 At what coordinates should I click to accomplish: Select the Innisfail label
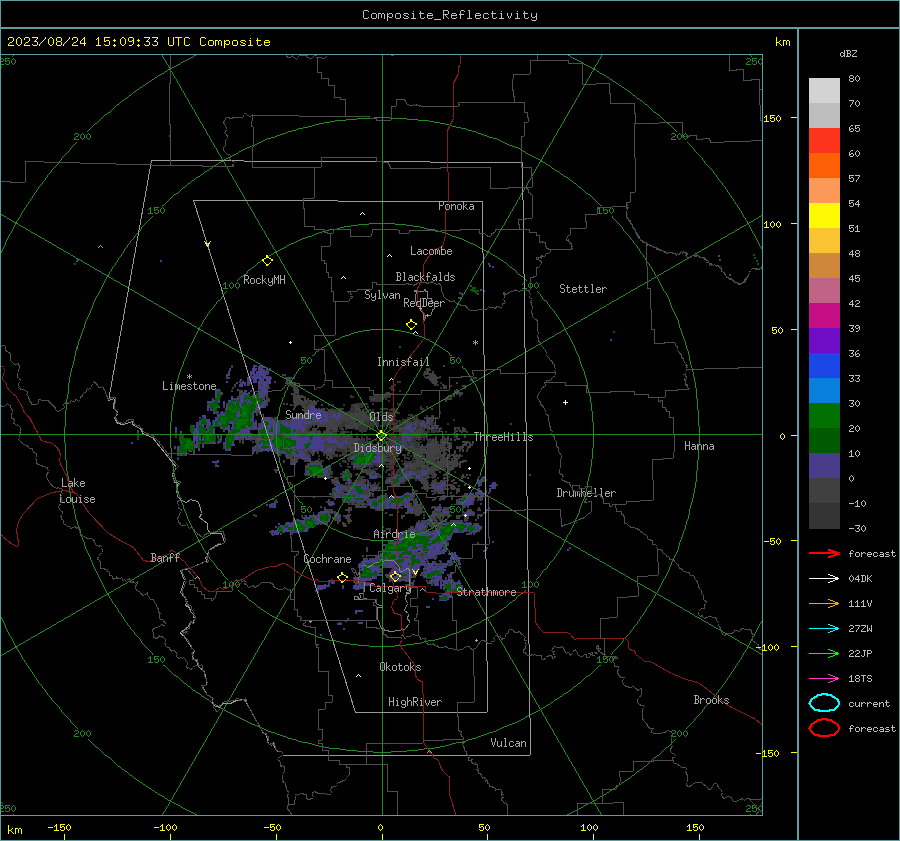(403, 362)
